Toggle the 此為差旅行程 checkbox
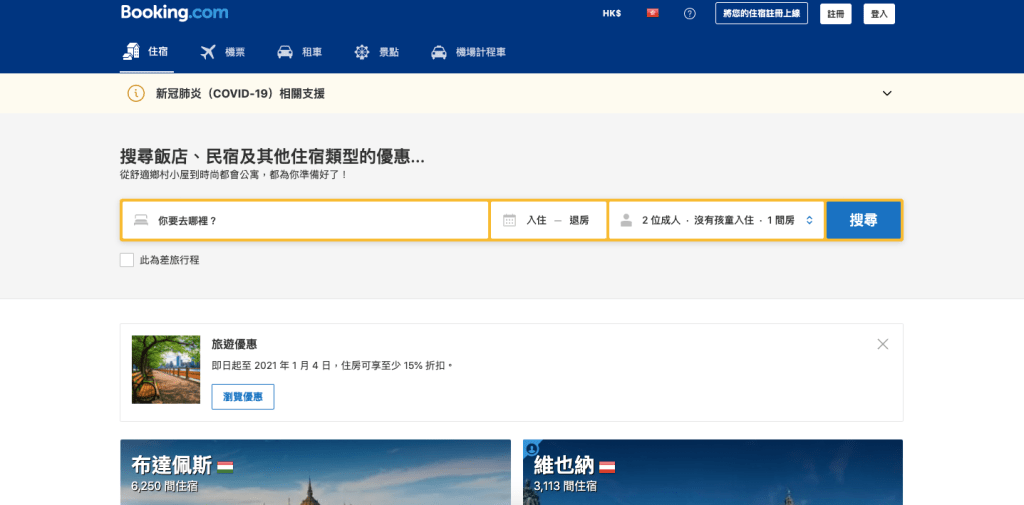Image resolution: width=1024 pixels, height=505 pixels. tap(127, 260)
